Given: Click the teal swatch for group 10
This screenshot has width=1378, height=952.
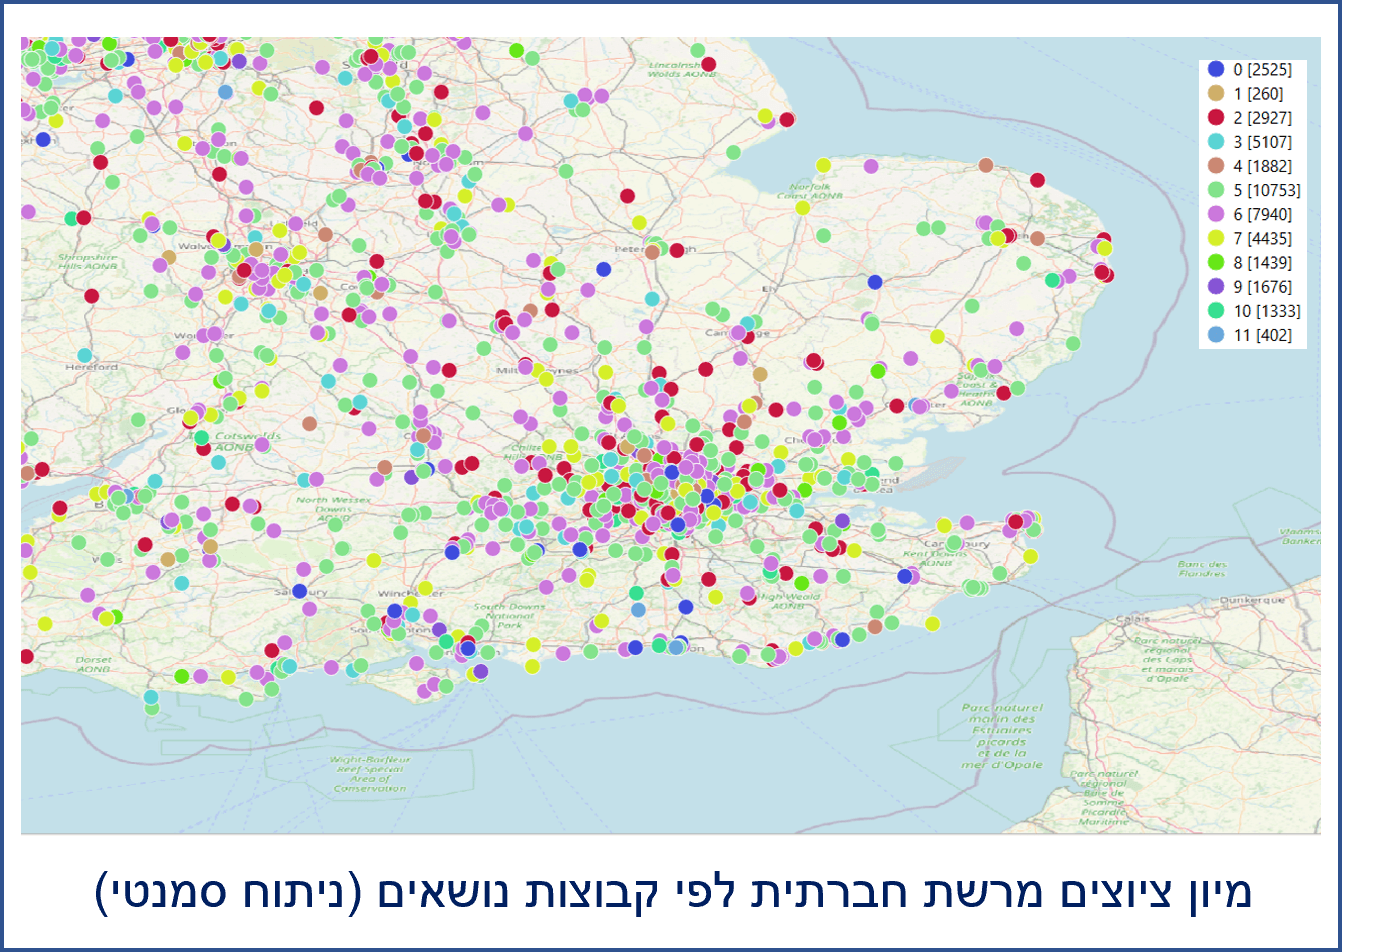Looking at the screenshot, I should [1216, 311].
